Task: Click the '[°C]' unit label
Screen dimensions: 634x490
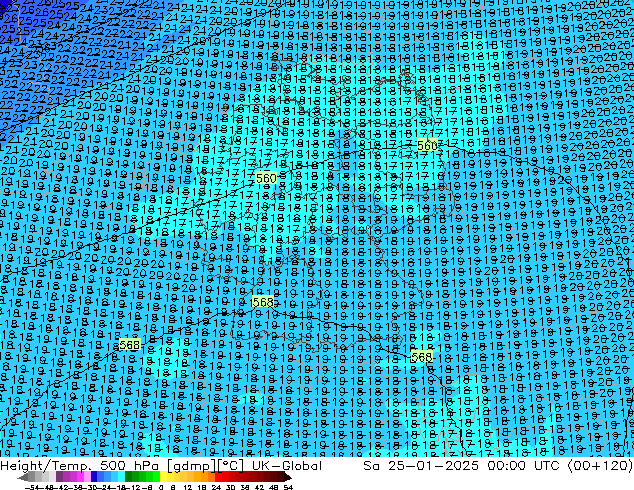Action: point(231,466)
